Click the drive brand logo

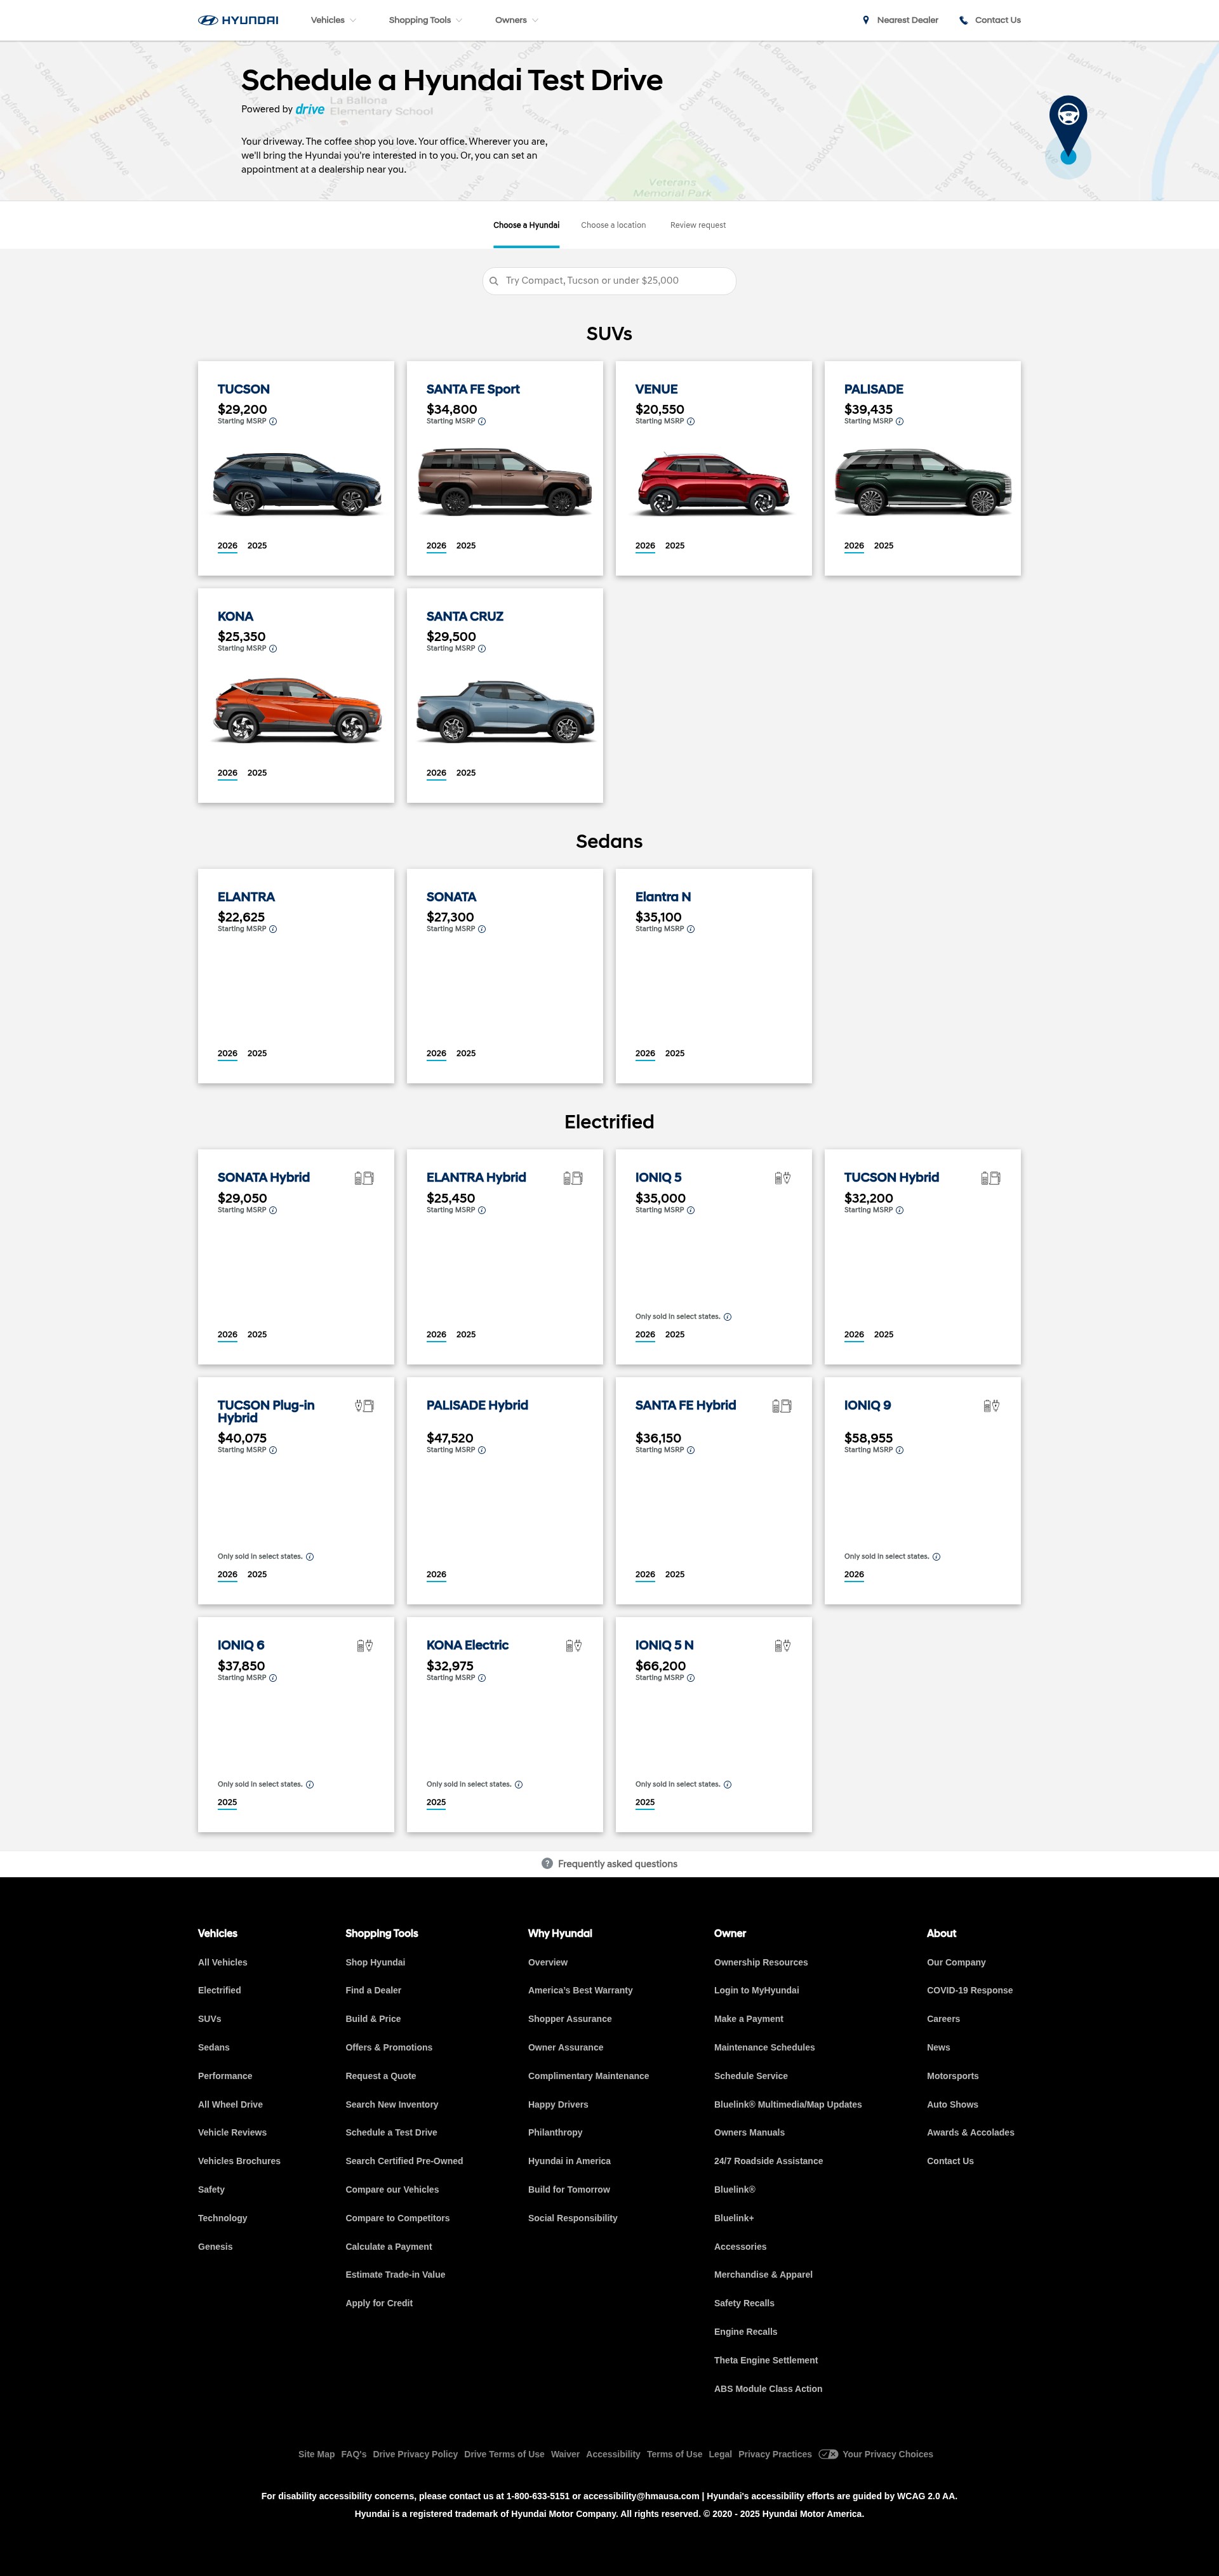310,109
